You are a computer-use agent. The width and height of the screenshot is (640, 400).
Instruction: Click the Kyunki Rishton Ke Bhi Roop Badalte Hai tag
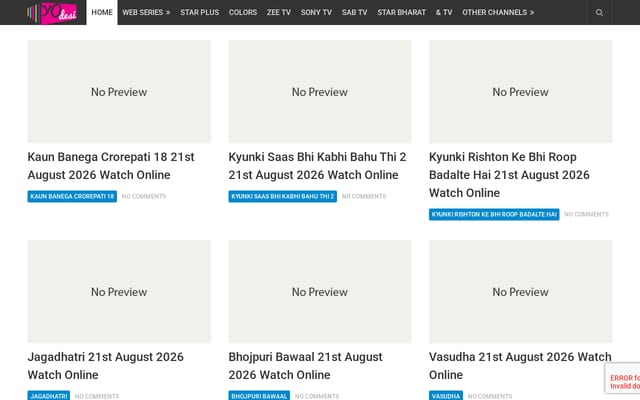(494, 214)
